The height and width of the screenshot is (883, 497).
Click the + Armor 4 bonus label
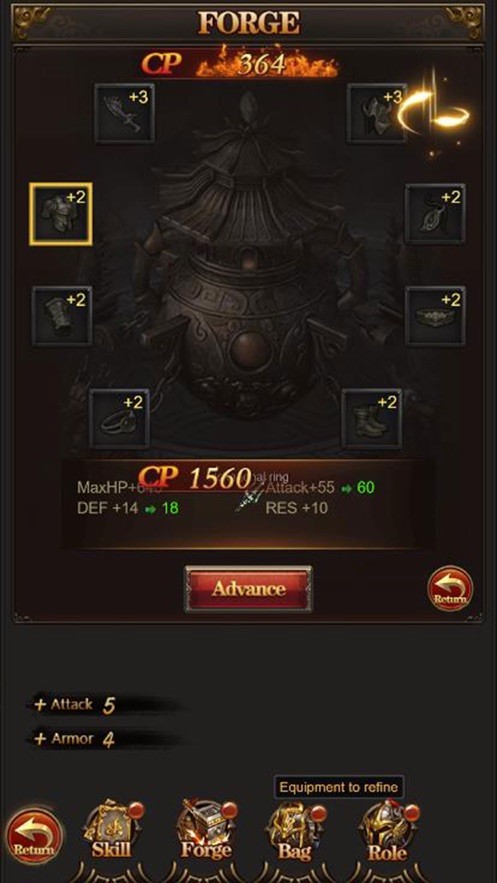[75, 739]
